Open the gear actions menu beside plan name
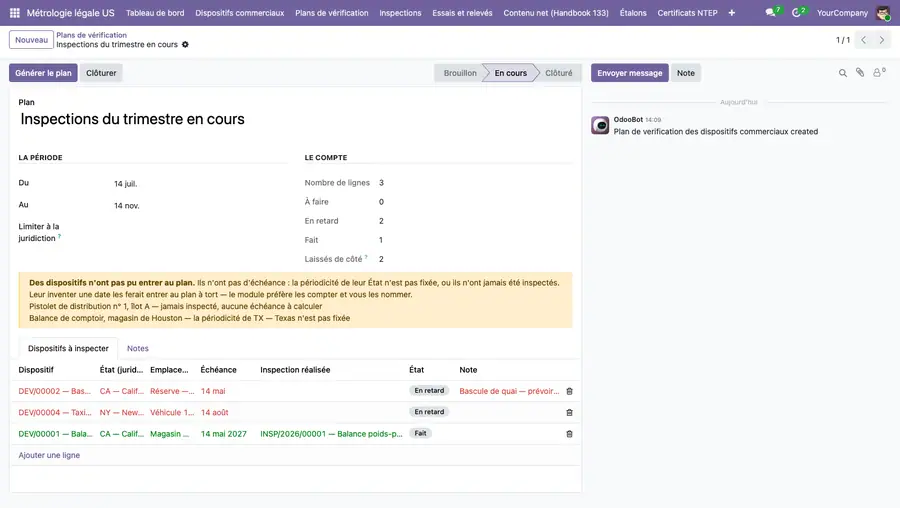The height and width of the screenshot is (508, 900). coord(185,44)
